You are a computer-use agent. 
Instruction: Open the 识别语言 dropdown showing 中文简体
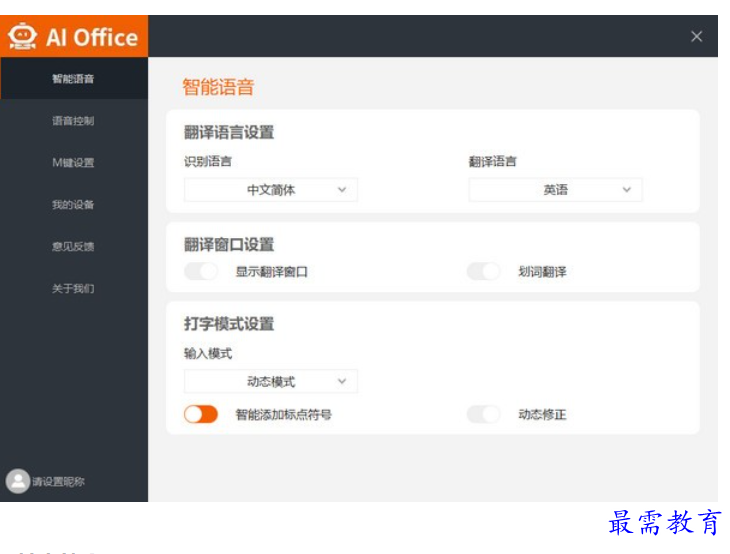270,190
